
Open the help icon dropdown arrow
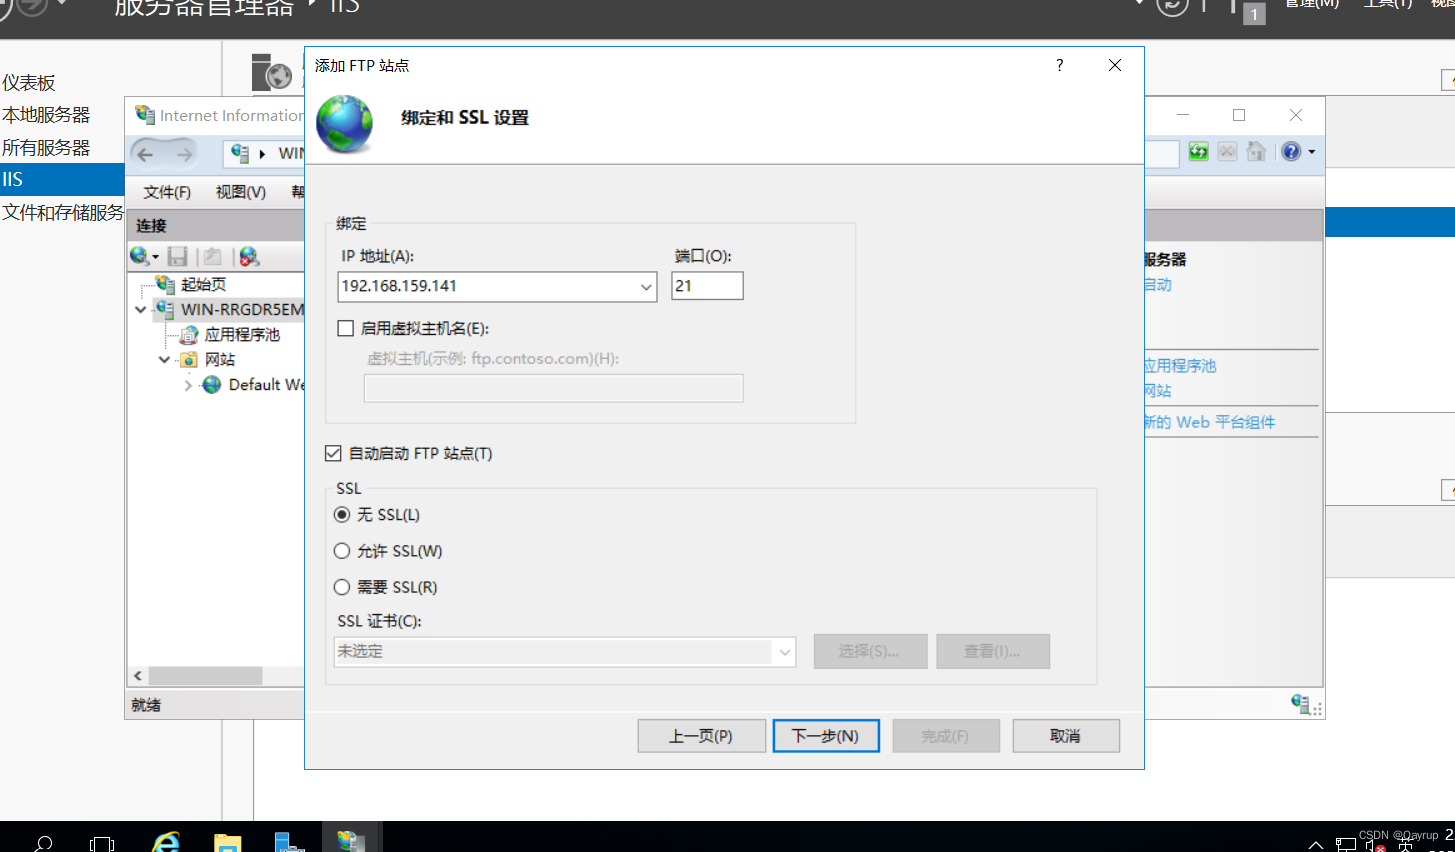1312,152
